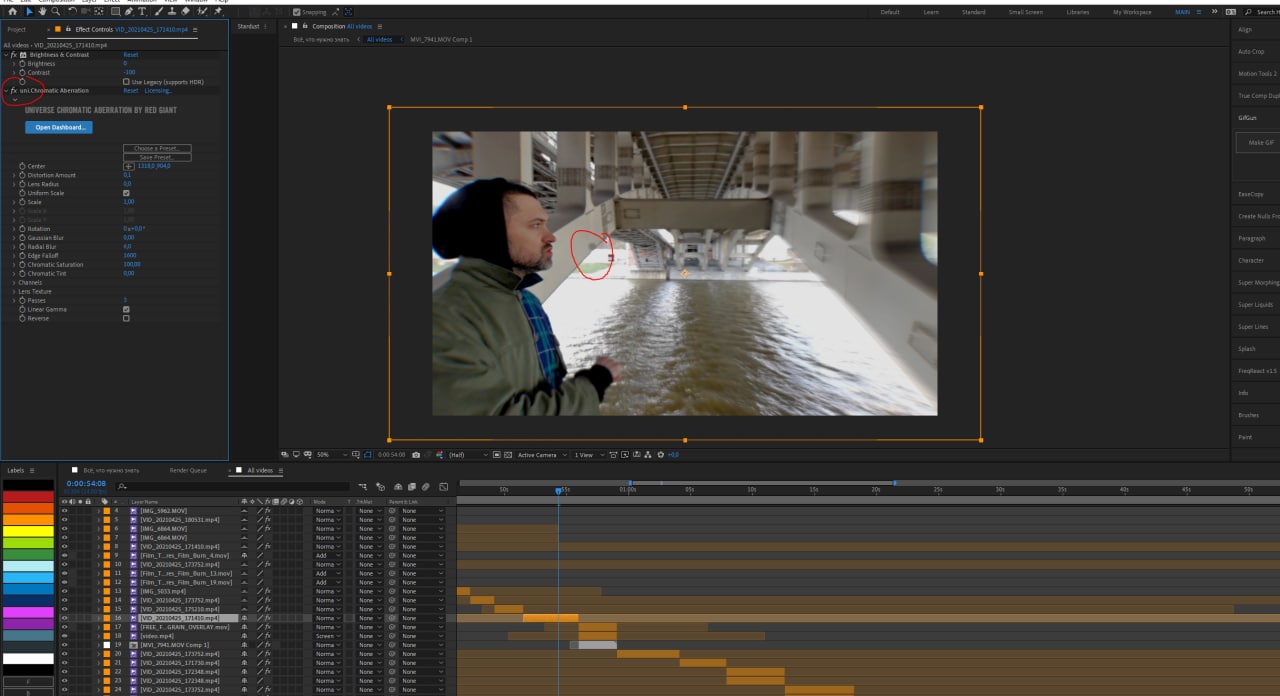1280x696 pixels.
Task: Toggle the Snapping checkbox
Action: [x=296, y=12]
